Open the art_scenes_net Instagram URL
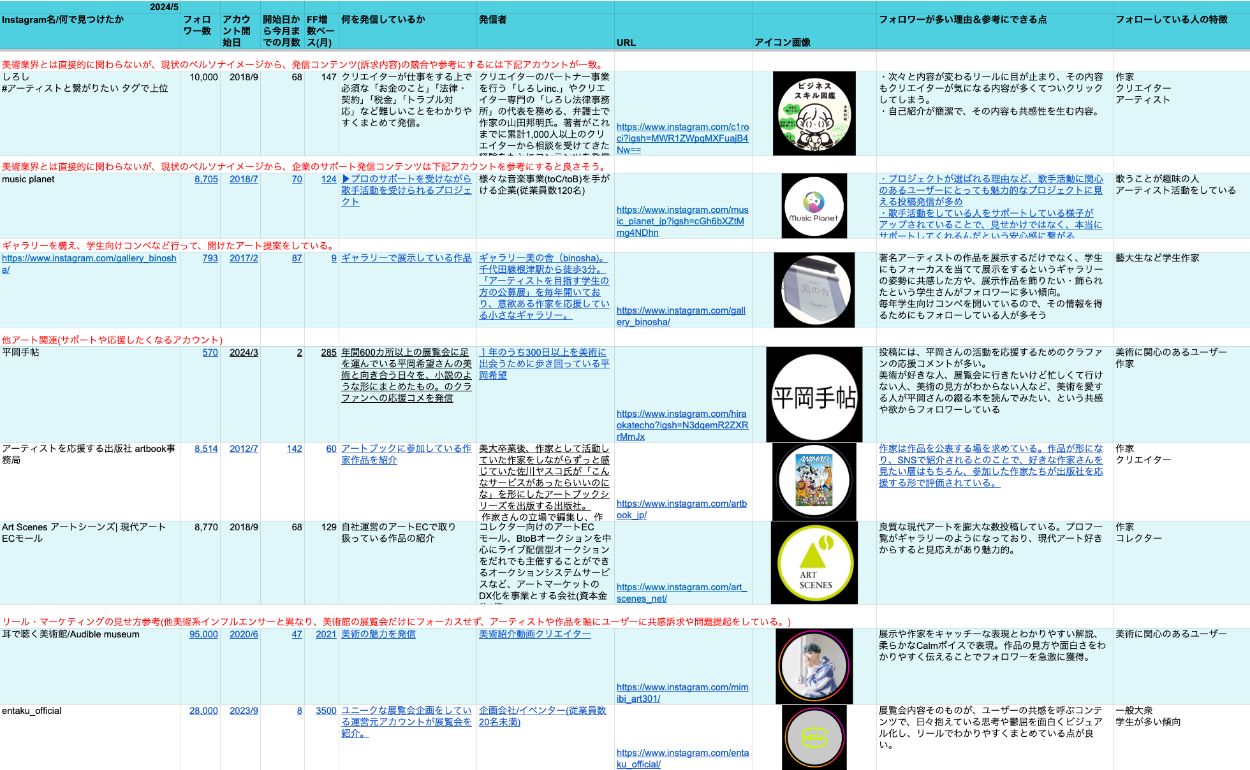Viewport: 1250px width, 770px height. (x=681, y=592)
